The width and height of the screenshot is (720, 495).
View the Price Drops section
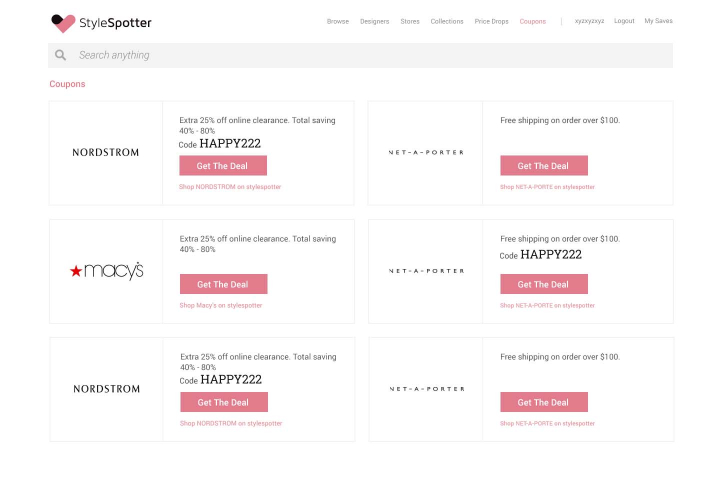491,21
